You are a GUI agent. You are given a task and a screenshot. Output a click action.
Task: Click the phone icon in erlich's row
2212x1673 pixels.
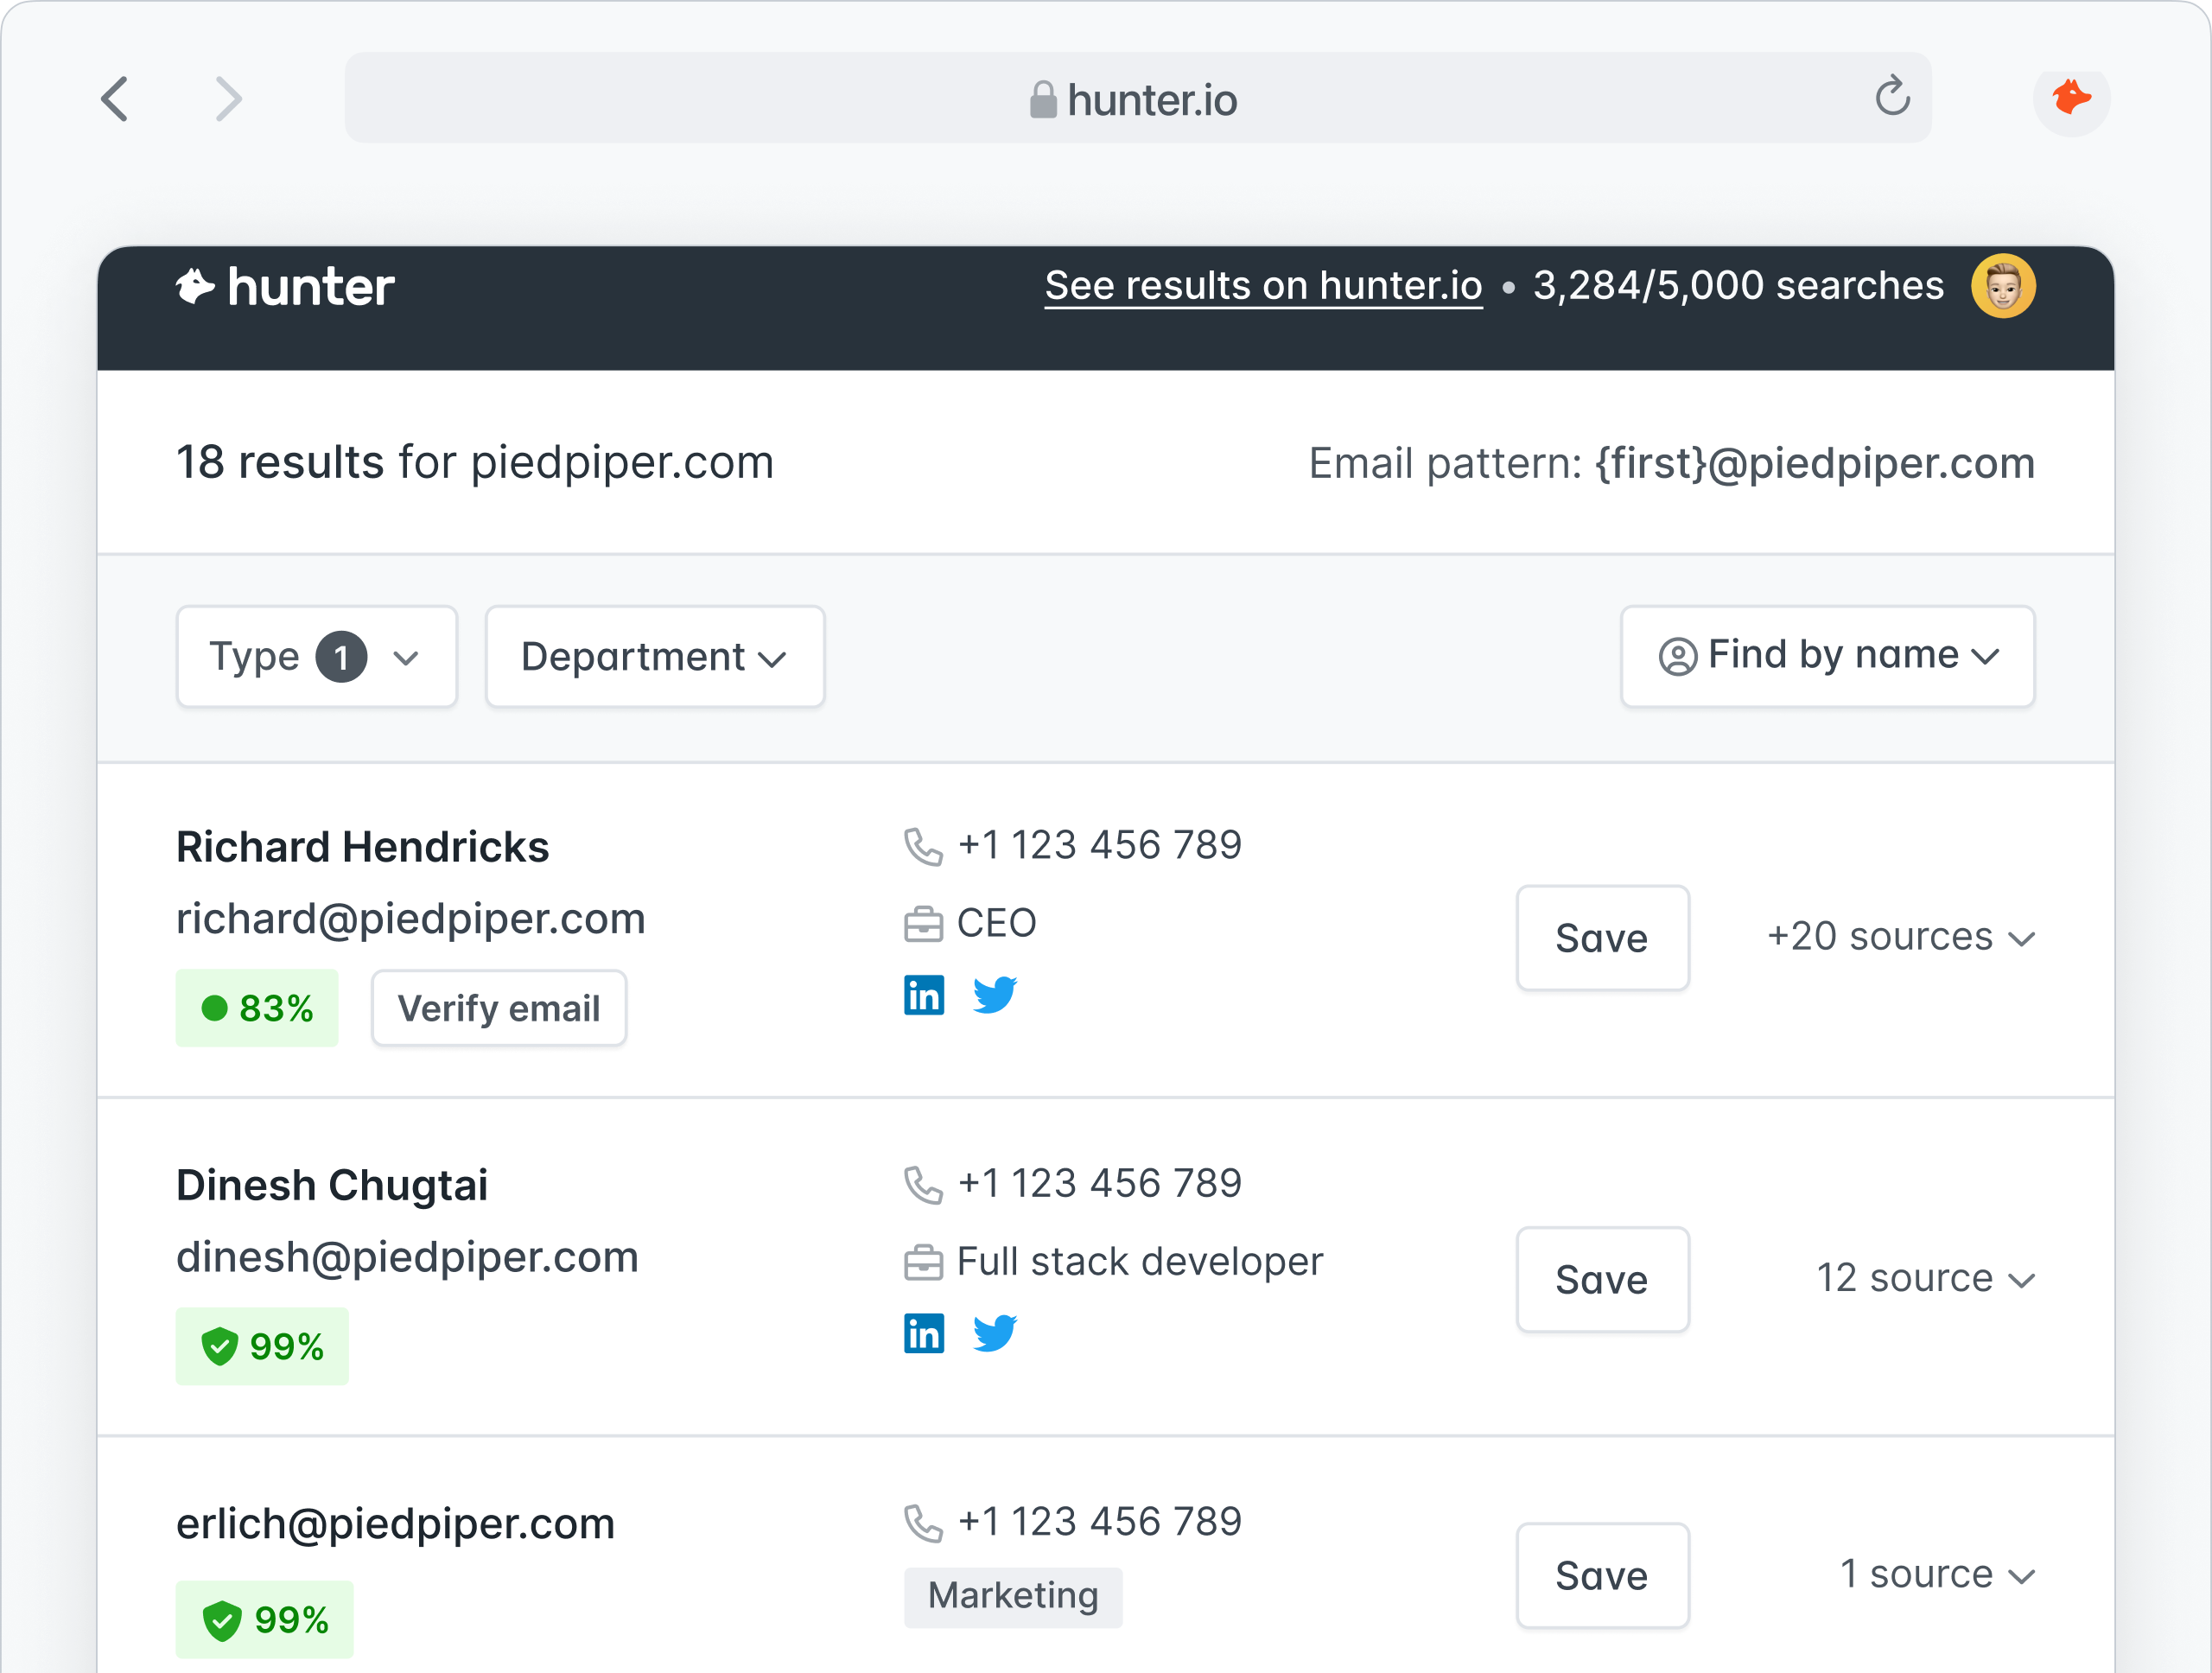tap(923, 1523)
